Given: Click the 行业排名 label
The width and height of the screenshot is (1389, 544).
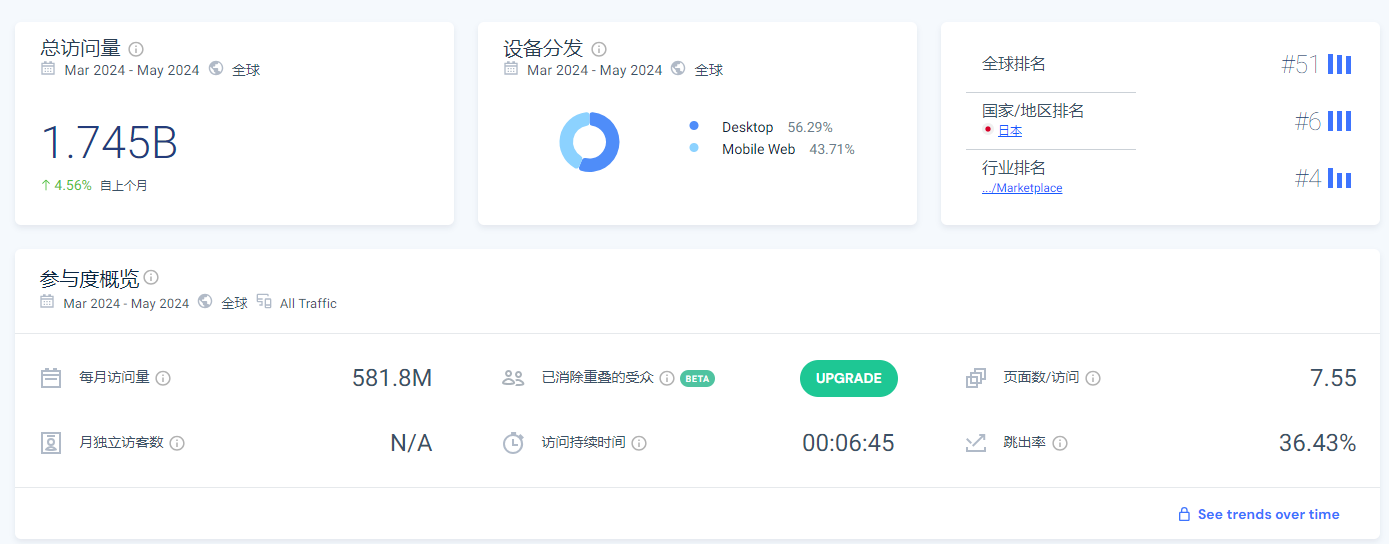Looking at the screenshot, I should coord(1014,168).
